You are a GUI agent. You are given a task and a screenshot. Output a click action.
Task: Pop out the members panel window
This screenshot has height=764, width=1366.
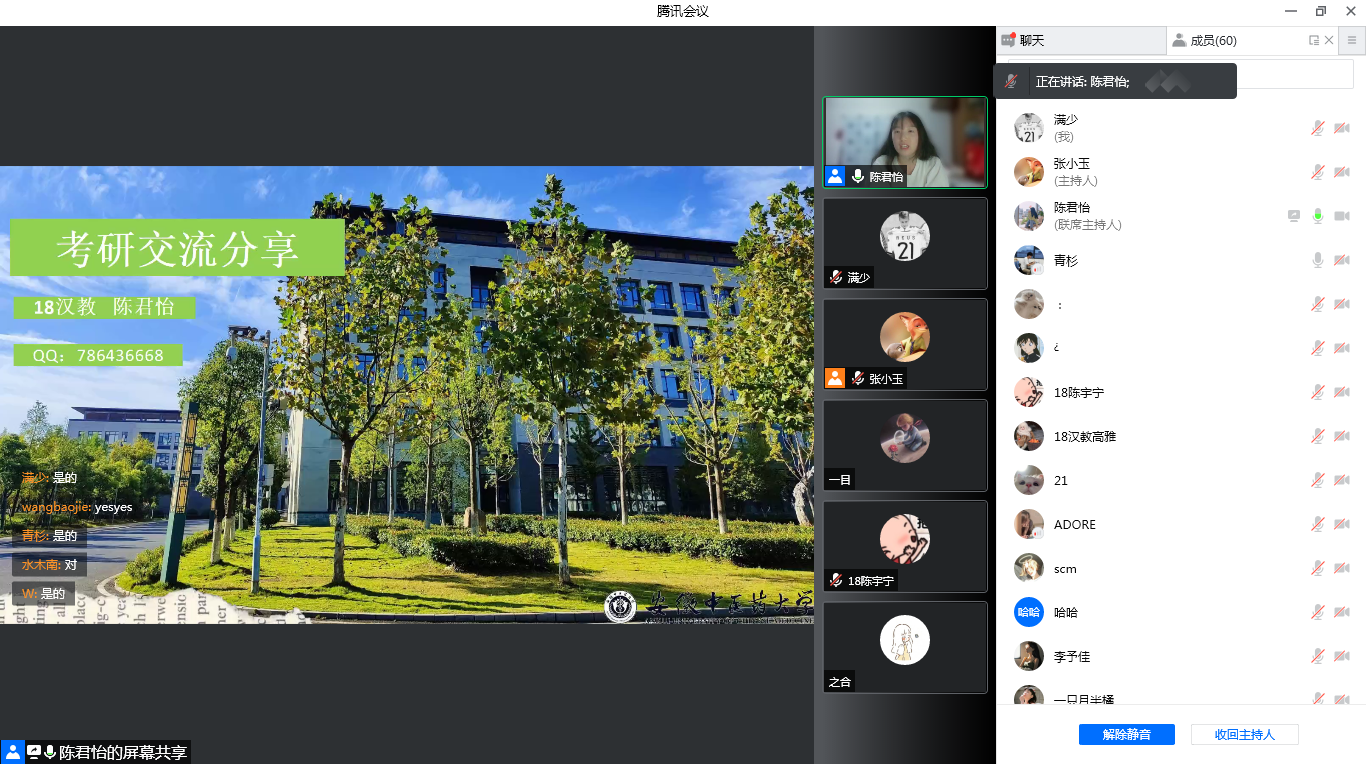coord(1313,41)
